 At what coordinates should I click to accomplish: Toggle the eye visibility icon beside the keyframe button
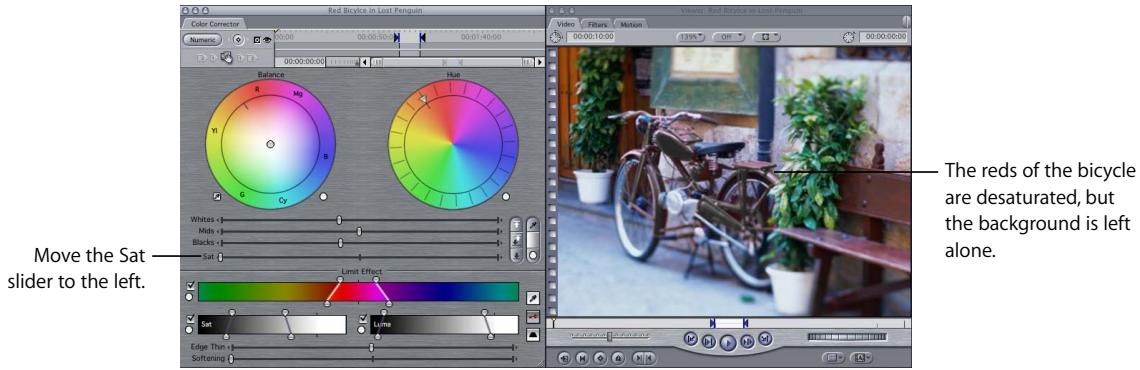(x=267, y=41)
